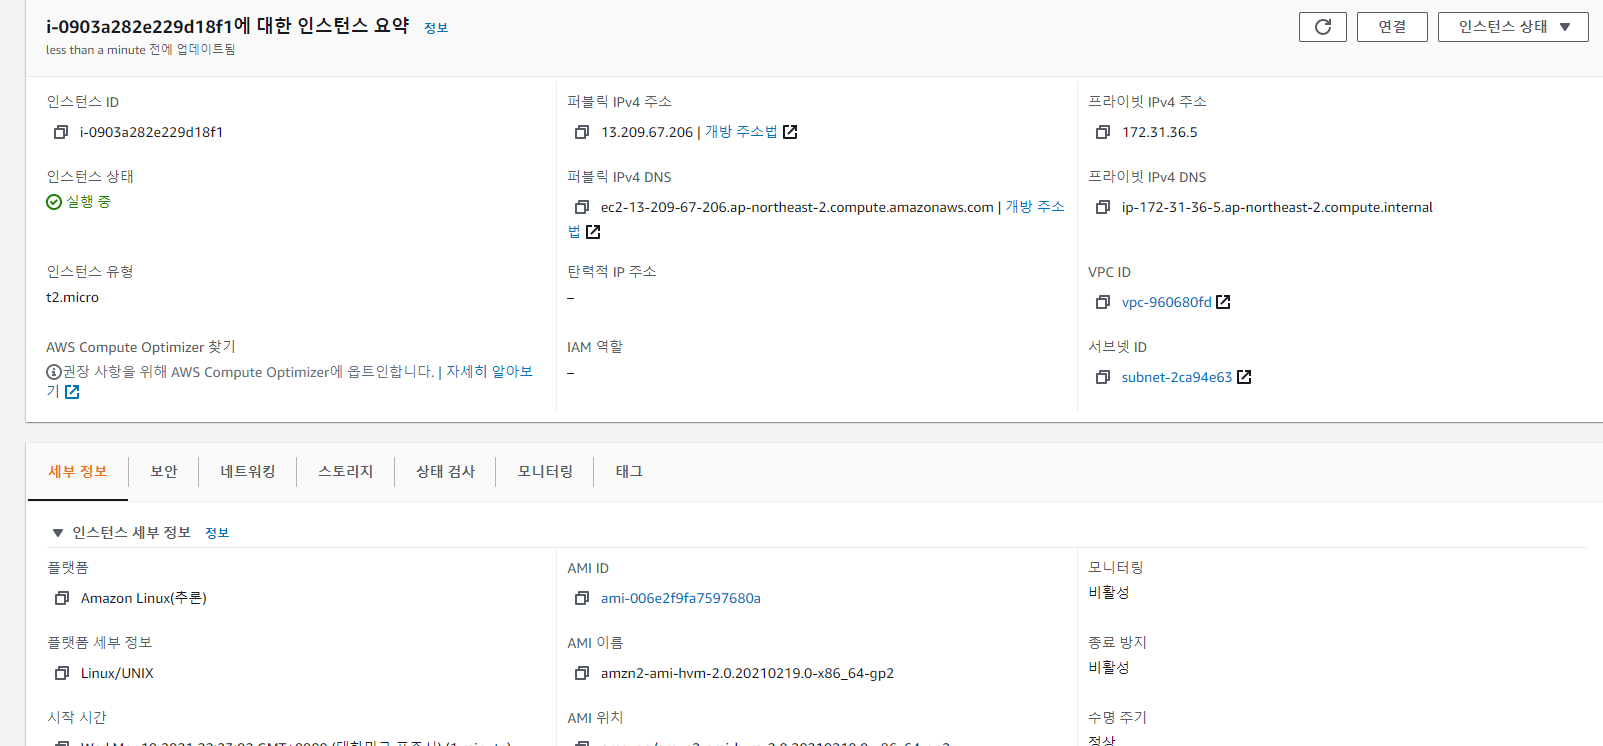Switch to the 보안 tab
The height and width of the screenshot is (746, 1603).
tap(164, 472)
